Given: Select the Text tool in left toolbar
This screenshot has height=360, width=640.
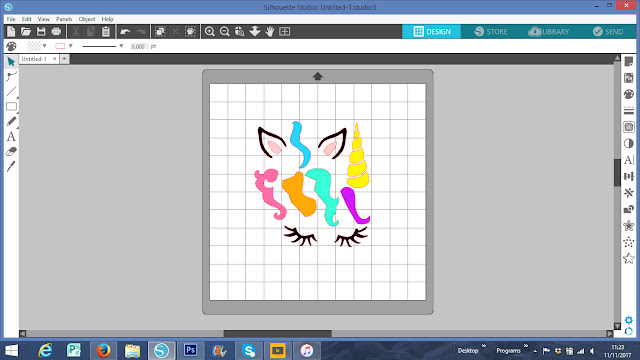Looking at the screenshot, I should [11, 137].
